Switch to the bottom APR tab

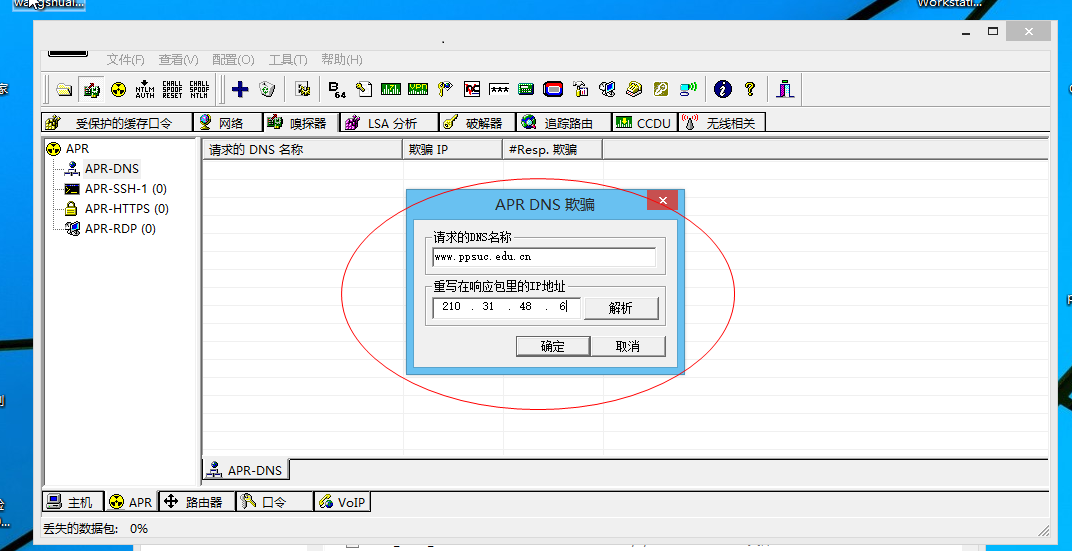[131, 502]
